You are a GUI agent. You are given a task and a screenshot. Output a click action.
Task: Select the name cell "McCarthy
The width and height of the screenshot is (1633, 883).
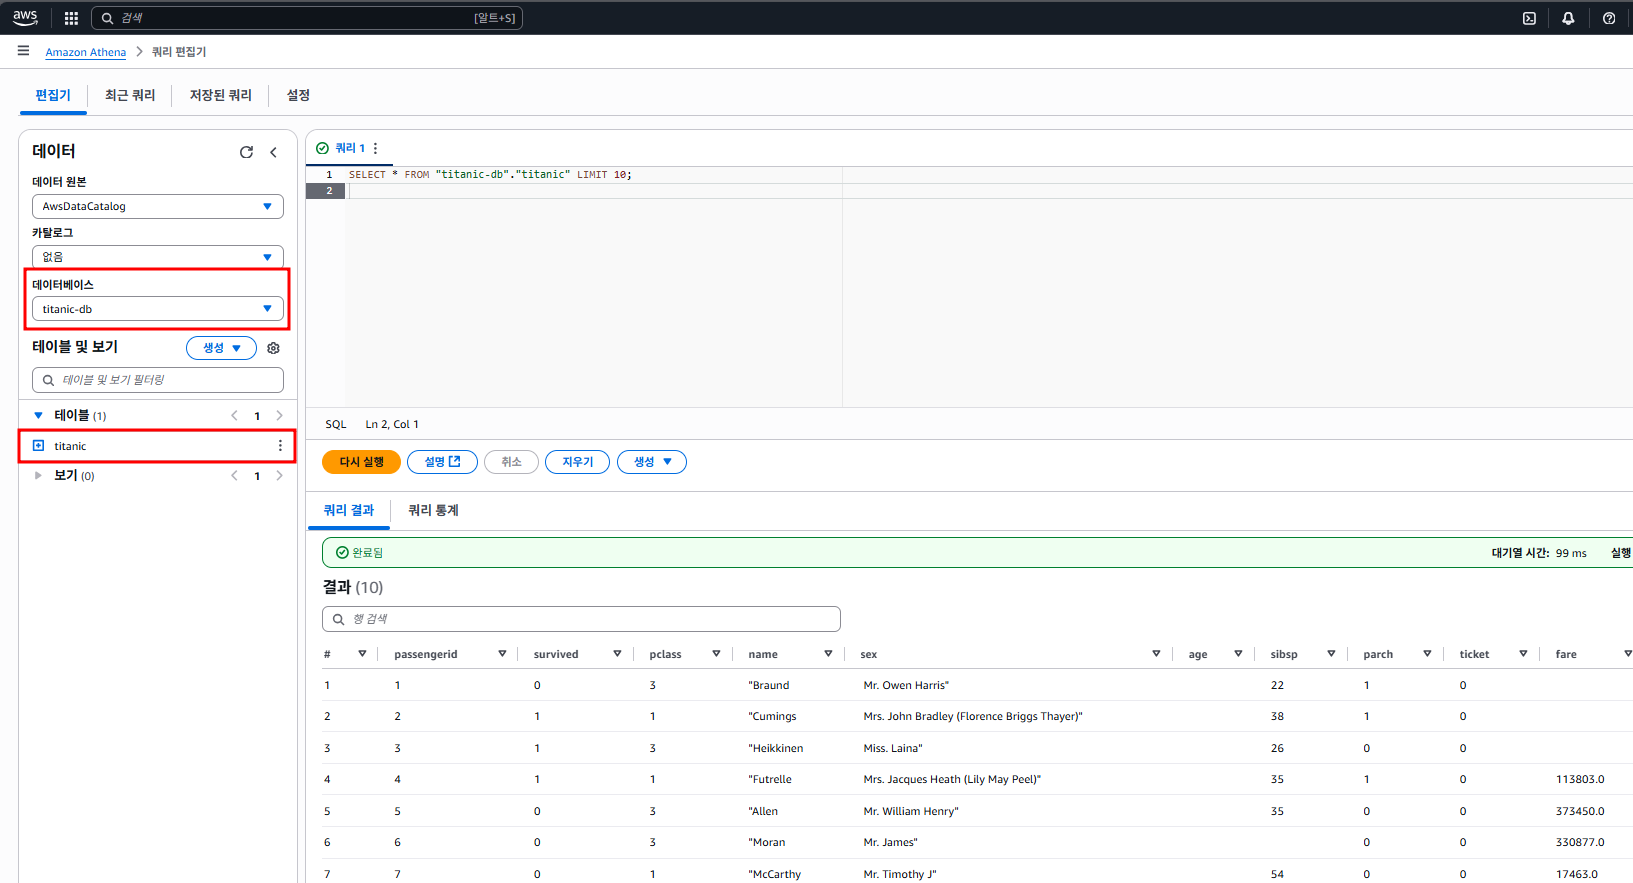(775, 874)
